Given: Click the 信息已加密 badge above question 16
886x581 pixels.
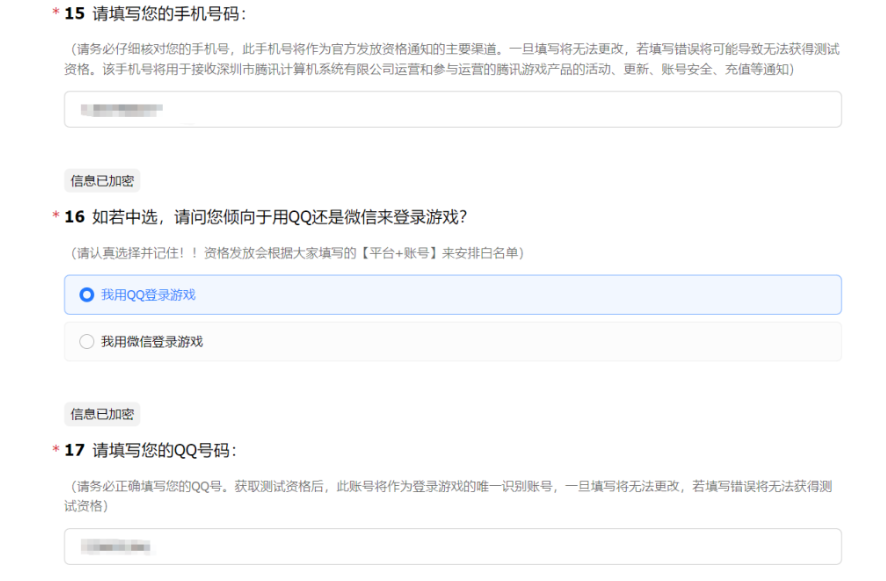Looking at the screenshot, I should pos(102,181).
